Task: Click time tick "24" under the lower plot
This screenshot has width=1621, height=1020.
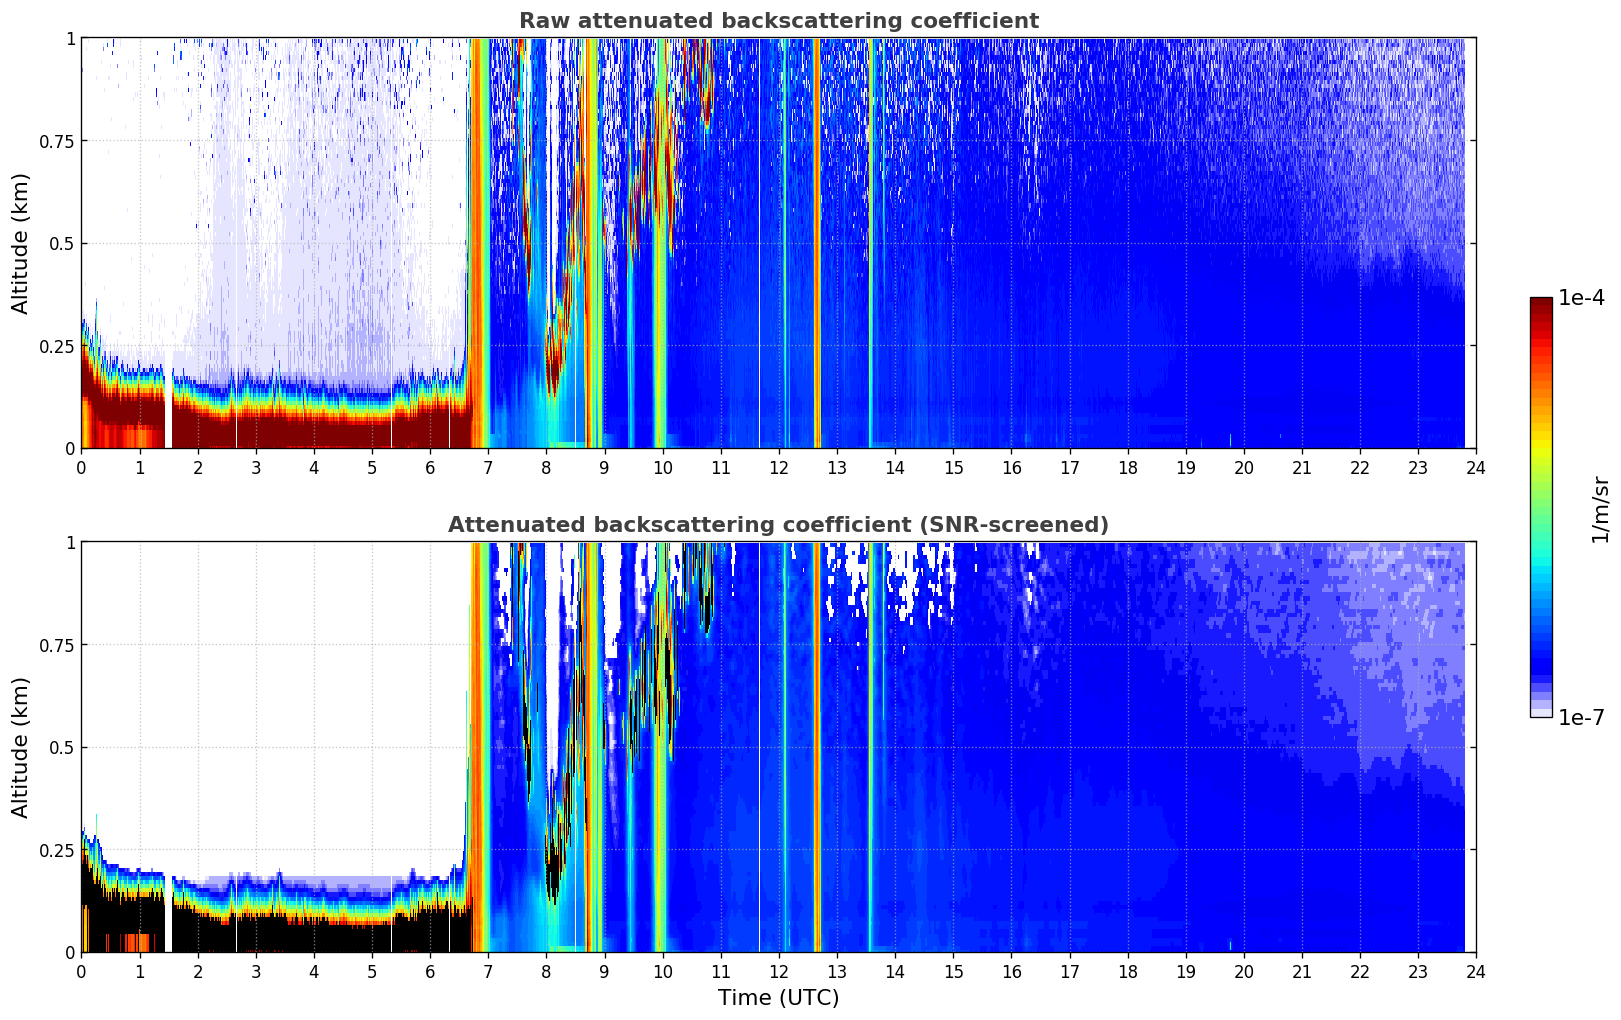Action: 1476,971
